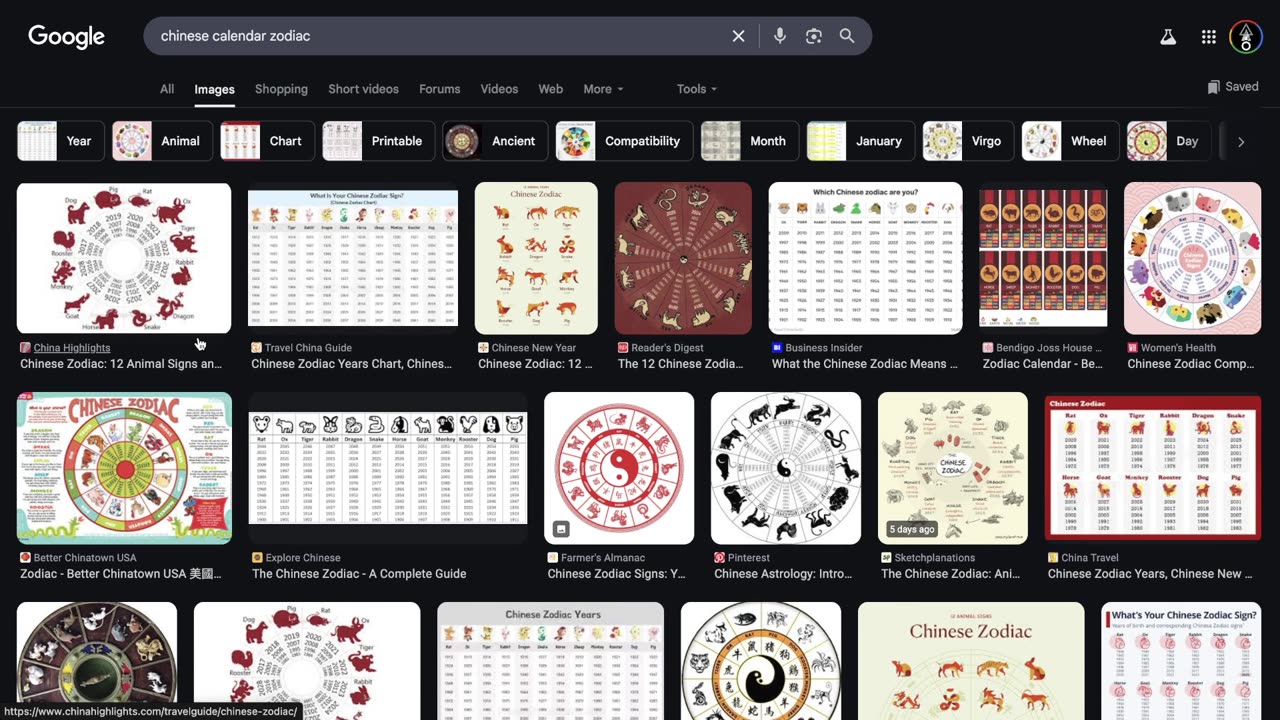The image size is (1280, 720).
Task: Open Chinese Zodiac Signs: Y... title link
Action: (617, 574)
